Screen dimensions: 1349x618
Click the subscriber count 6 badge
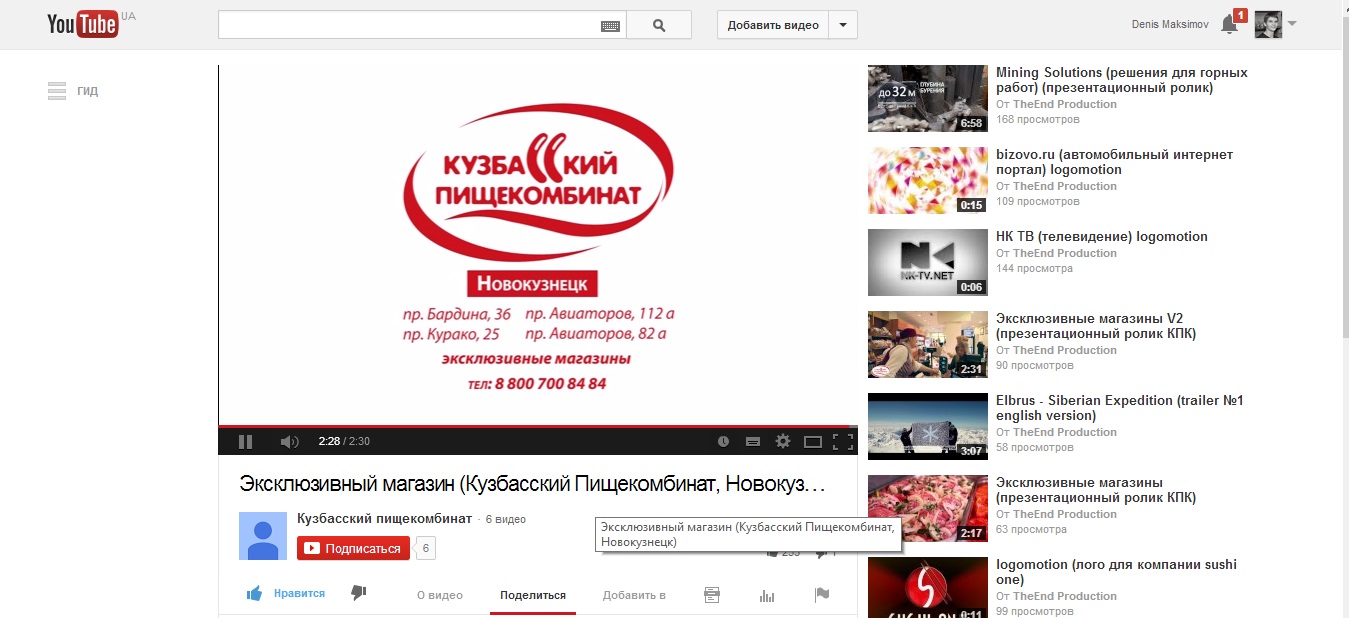[x=425, y=548]
